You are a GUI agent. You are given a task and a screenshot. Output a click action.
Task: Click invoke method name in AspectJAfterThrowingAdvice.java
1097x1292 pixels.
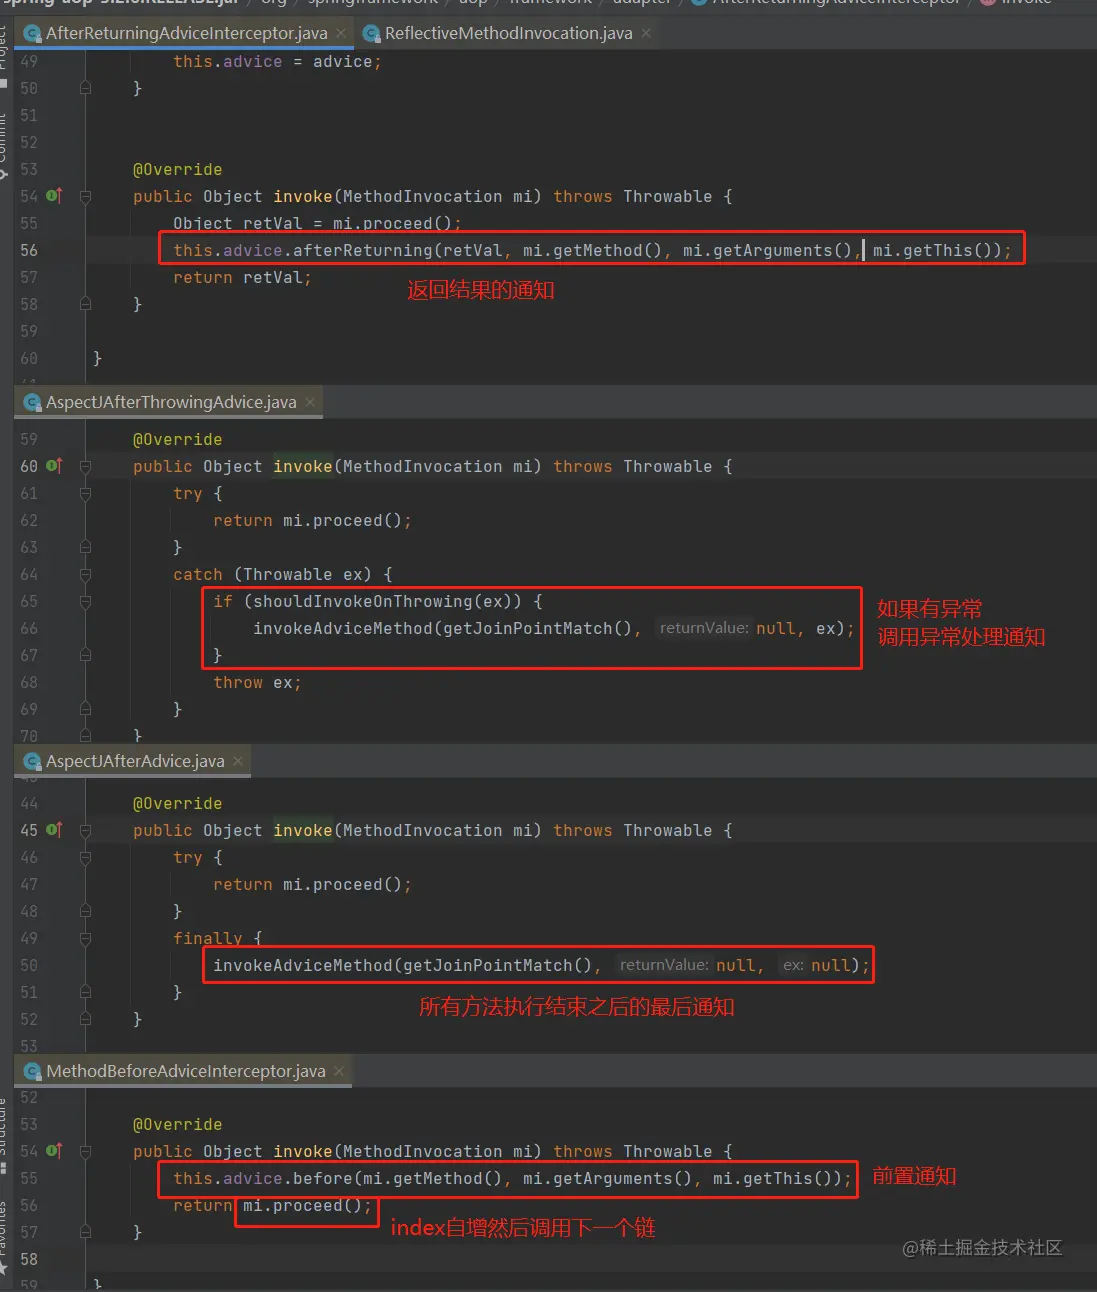(302, 466)
